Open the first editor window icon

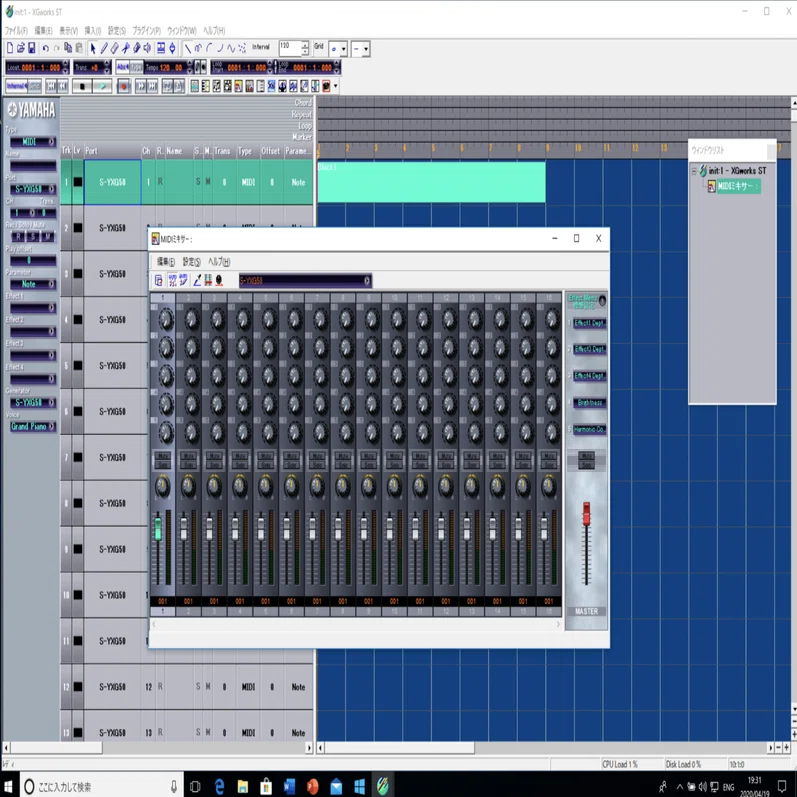coord(194,86)
